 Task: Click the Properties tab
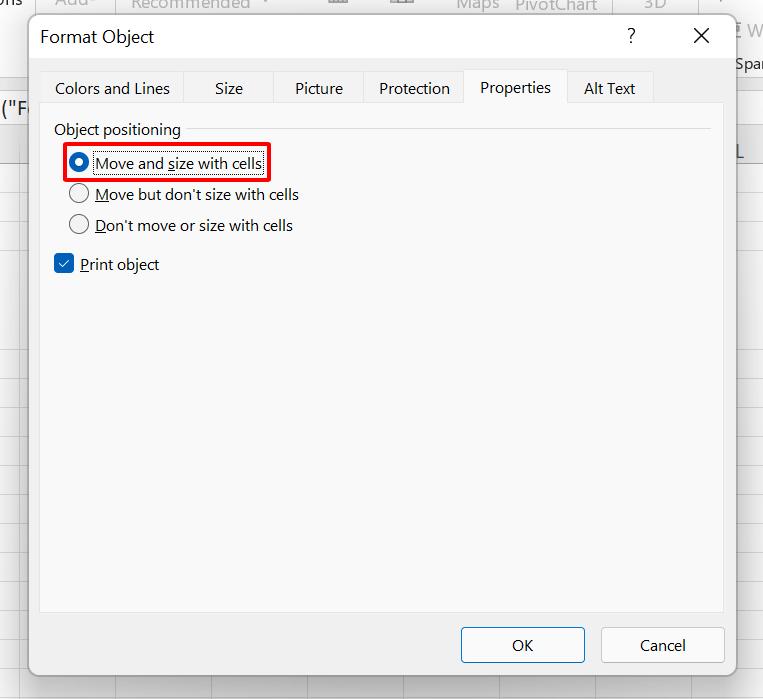[515, 88]
